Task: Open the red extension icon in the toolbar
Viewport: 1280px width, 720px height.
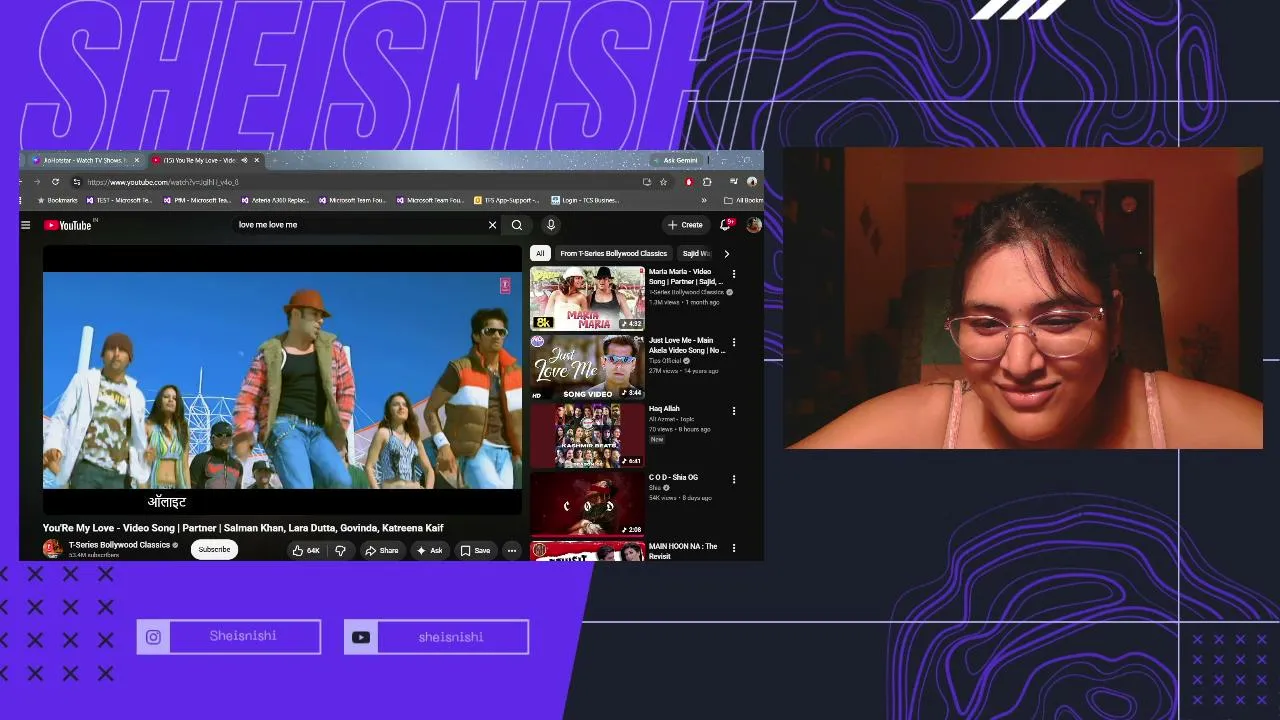Action: pos(688,182)
